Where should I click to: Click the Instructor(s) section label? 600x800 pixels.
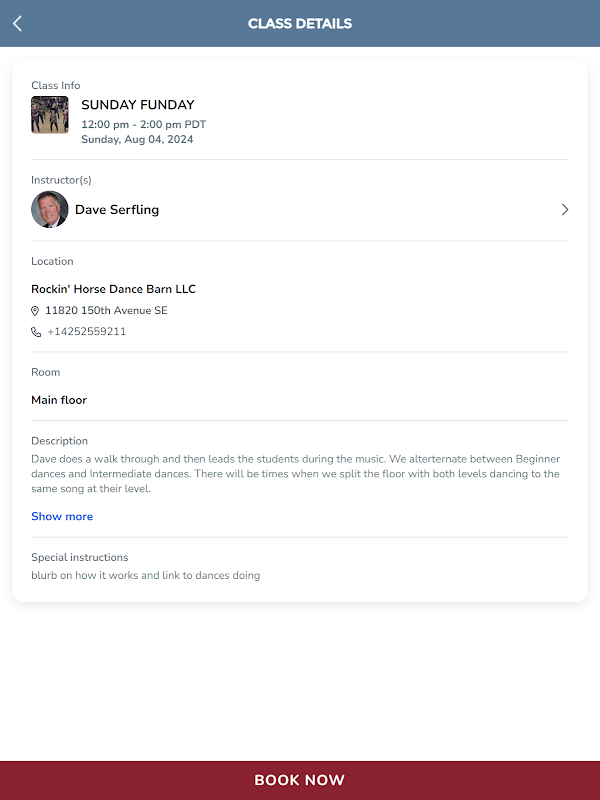61,180
